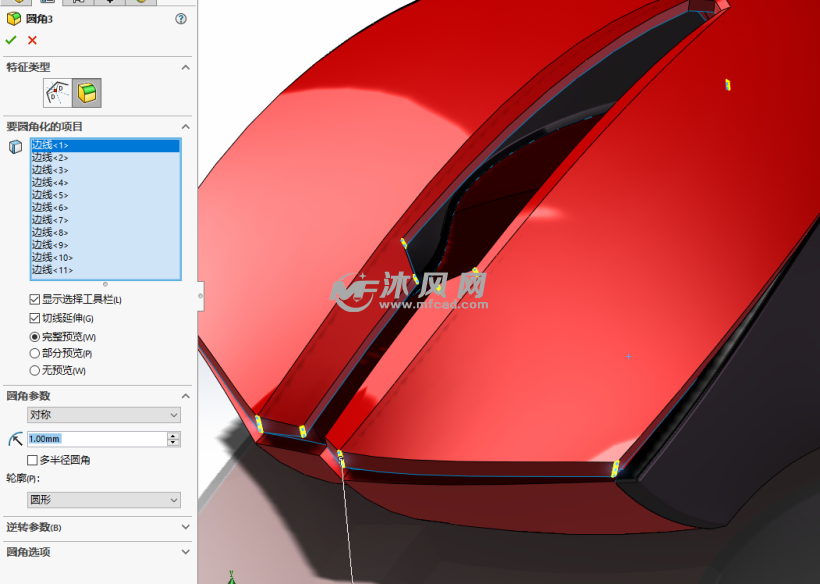Select 边线<10> in the list
This screenshot has width=820, height=584.
tap(105, 258)
